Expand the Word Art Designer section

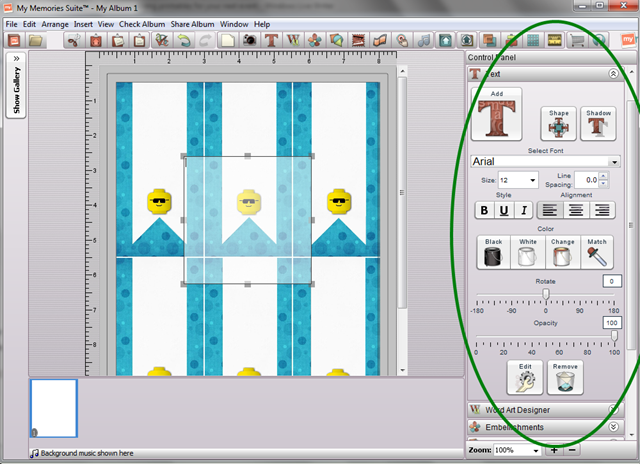(613, 409)
